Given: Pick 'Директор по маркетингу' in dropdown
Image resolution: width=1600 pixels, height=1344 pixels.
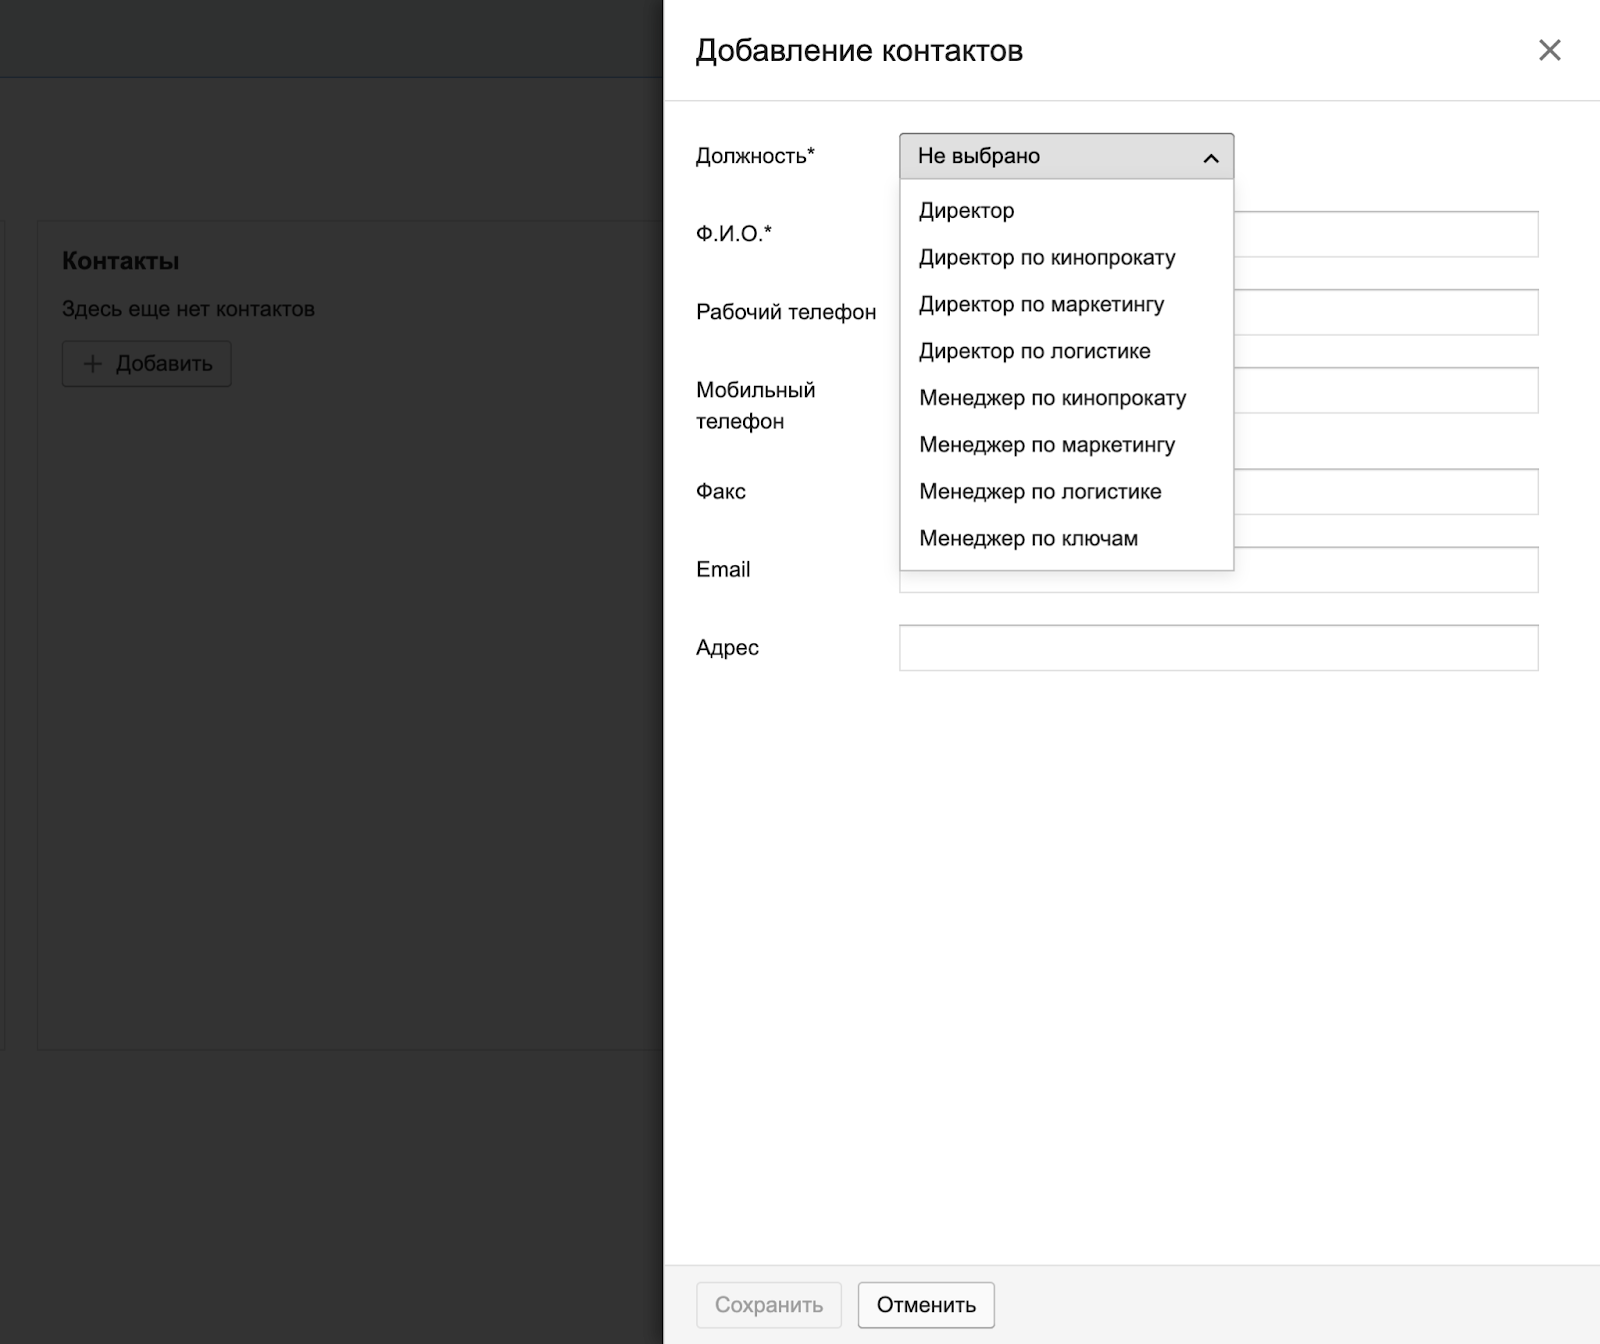Looking at the screenshot, I should pyautogui.click(x=1041, y=305).
